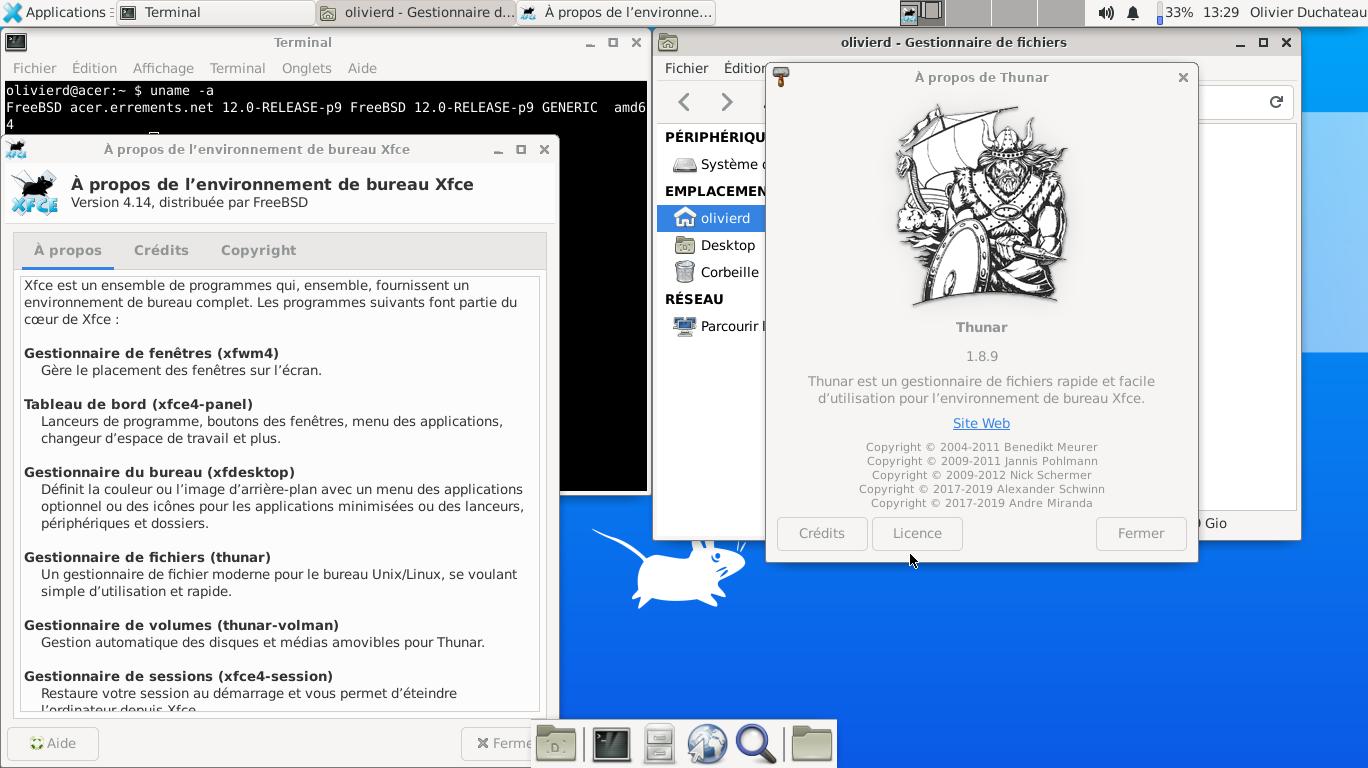1368x768 pixels.
Task: Go back using the file manager's left arrow
Action: point(684,102)
